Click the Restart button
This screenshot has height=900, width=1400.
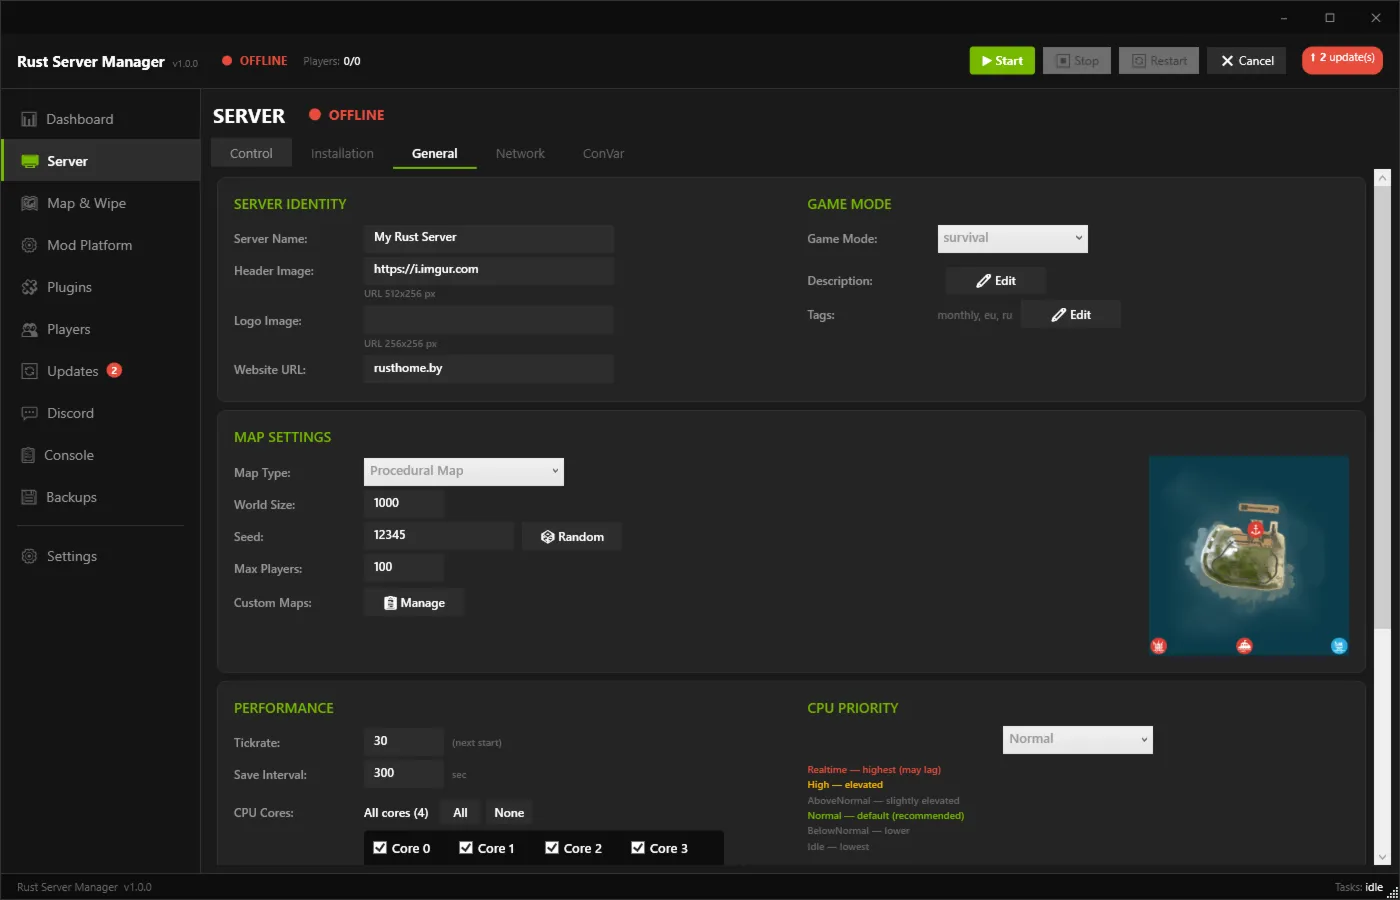point(1159,61)
